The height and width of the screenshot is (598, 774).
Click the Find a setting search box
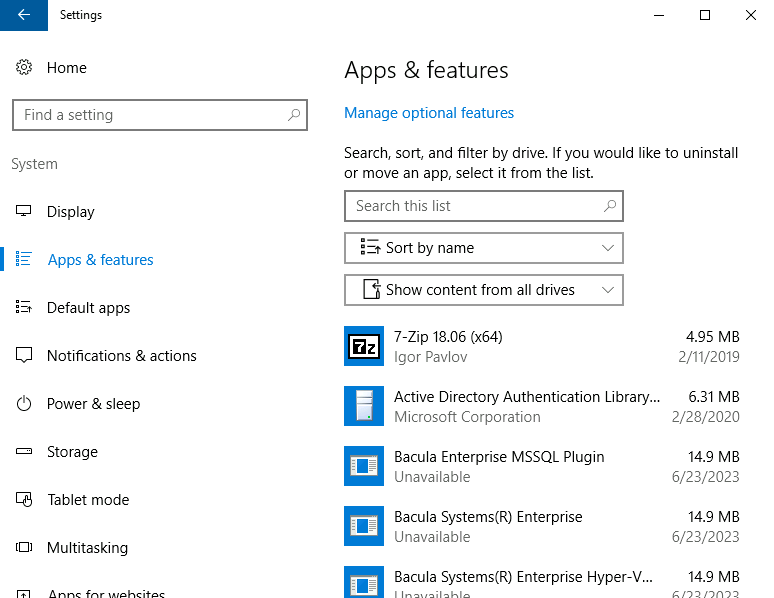coord(150,115)
